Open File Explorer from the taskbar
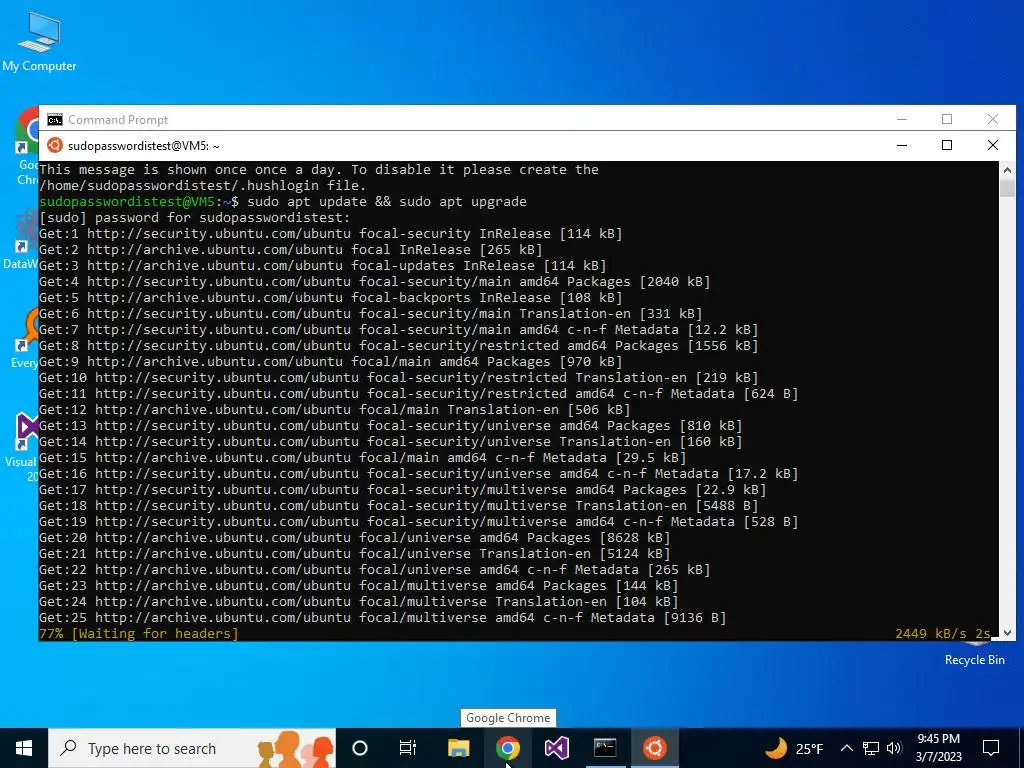The image size is (1024, 768). pos(458,748)
